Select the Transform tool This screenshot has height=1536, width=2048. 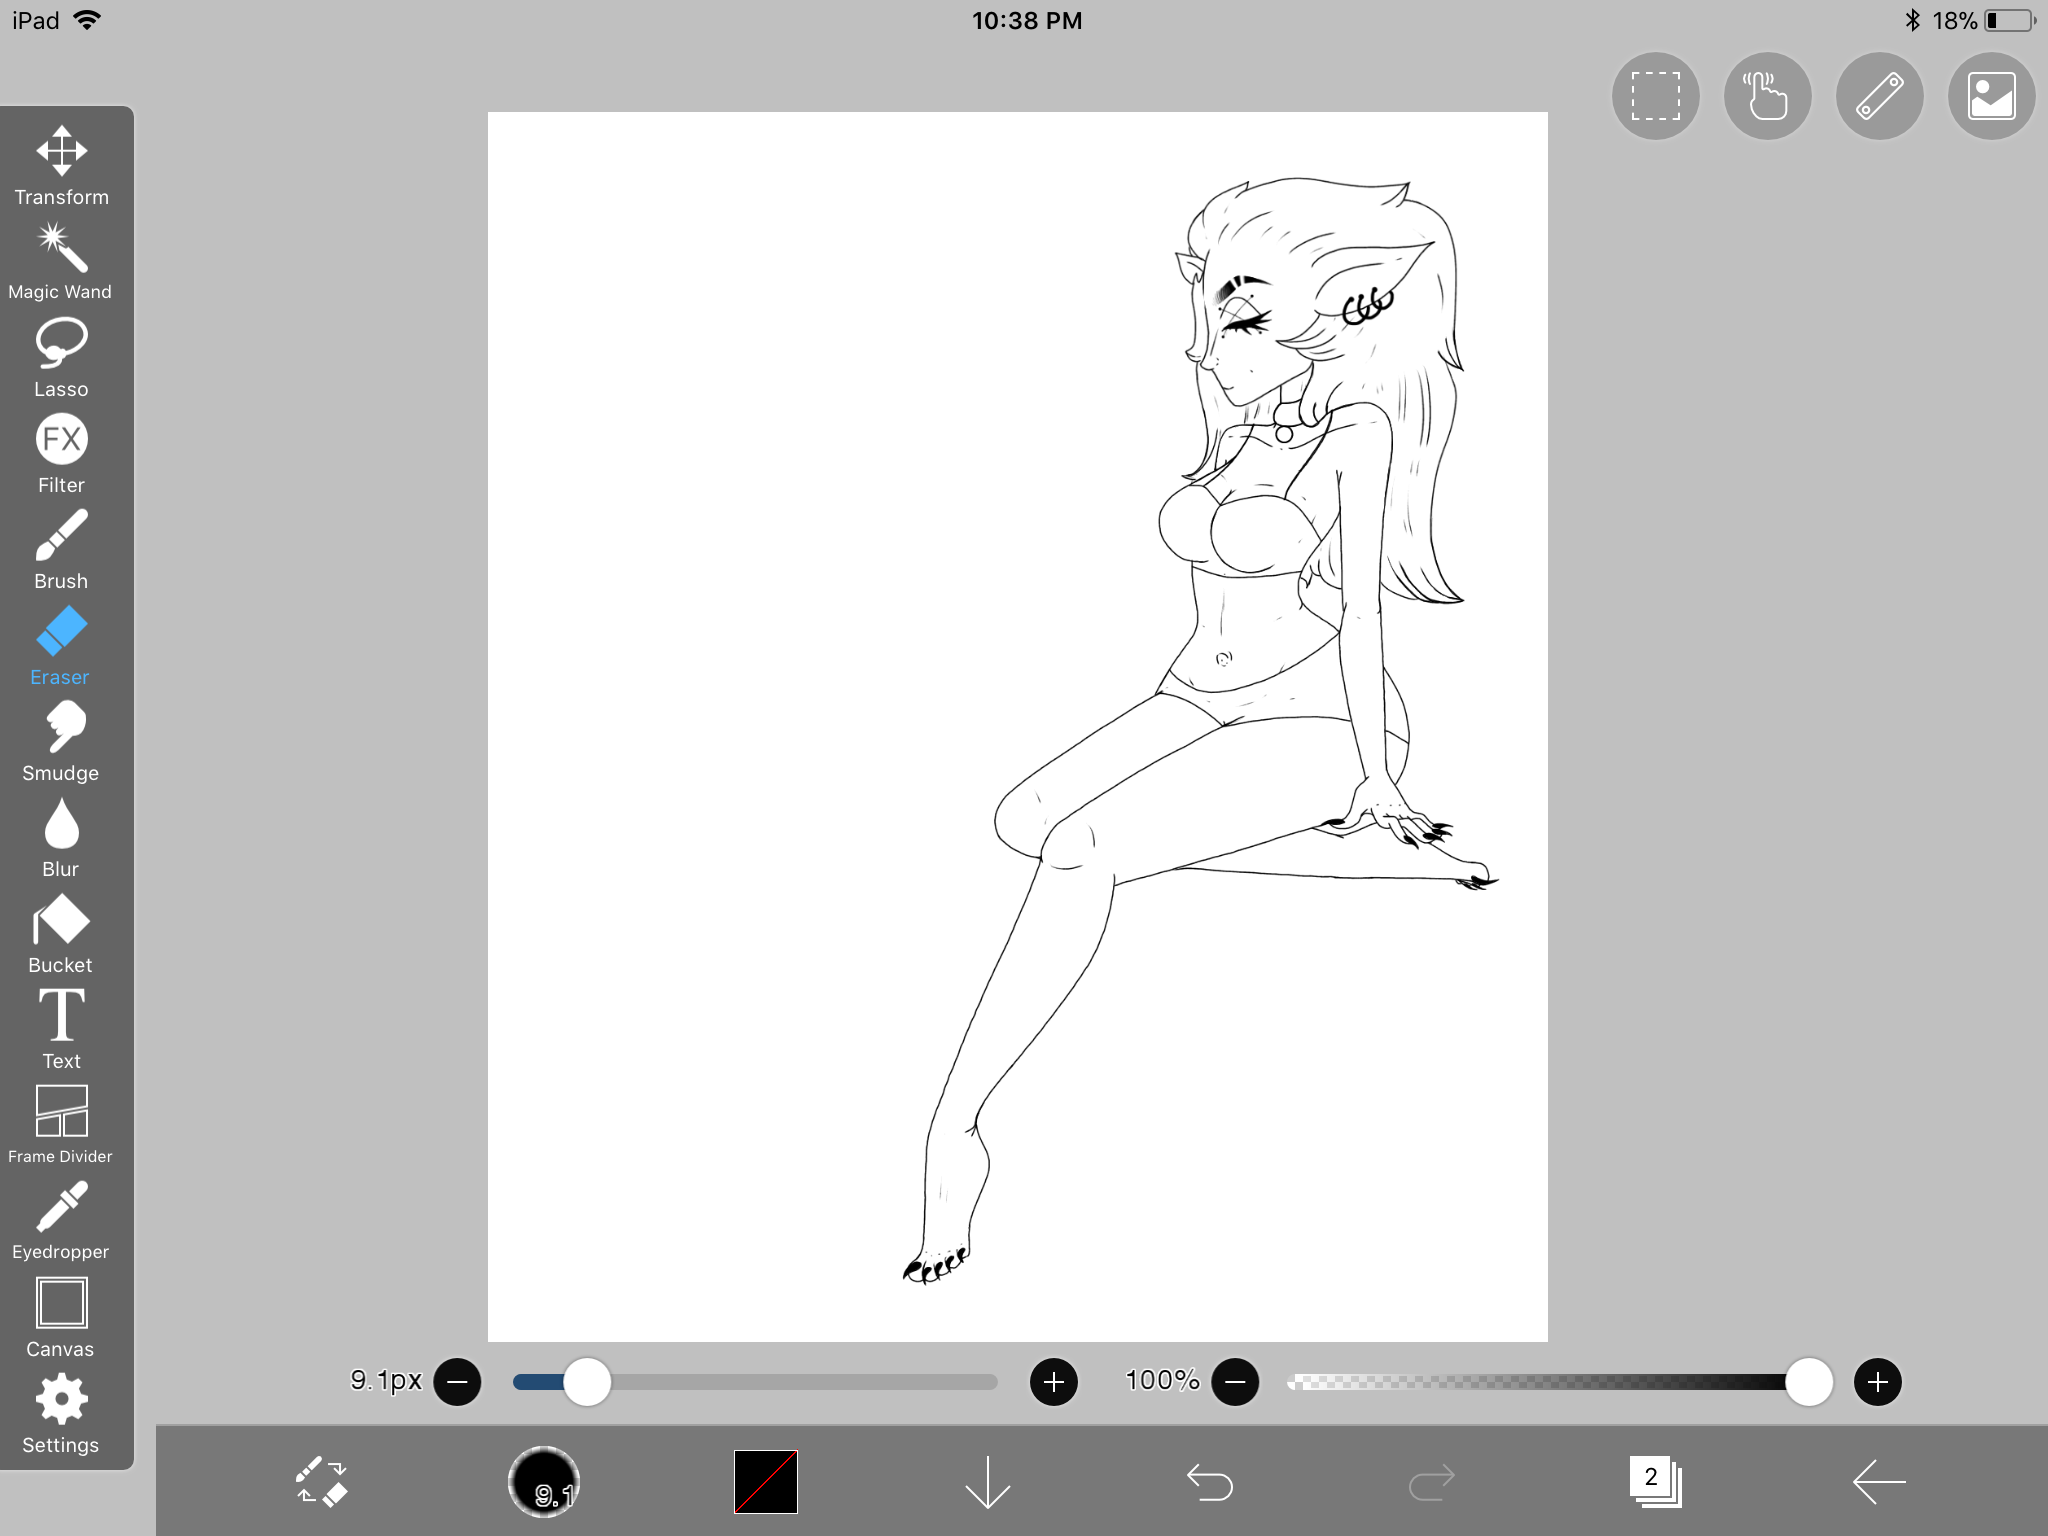pyautogui.click(x=61, y=166)
